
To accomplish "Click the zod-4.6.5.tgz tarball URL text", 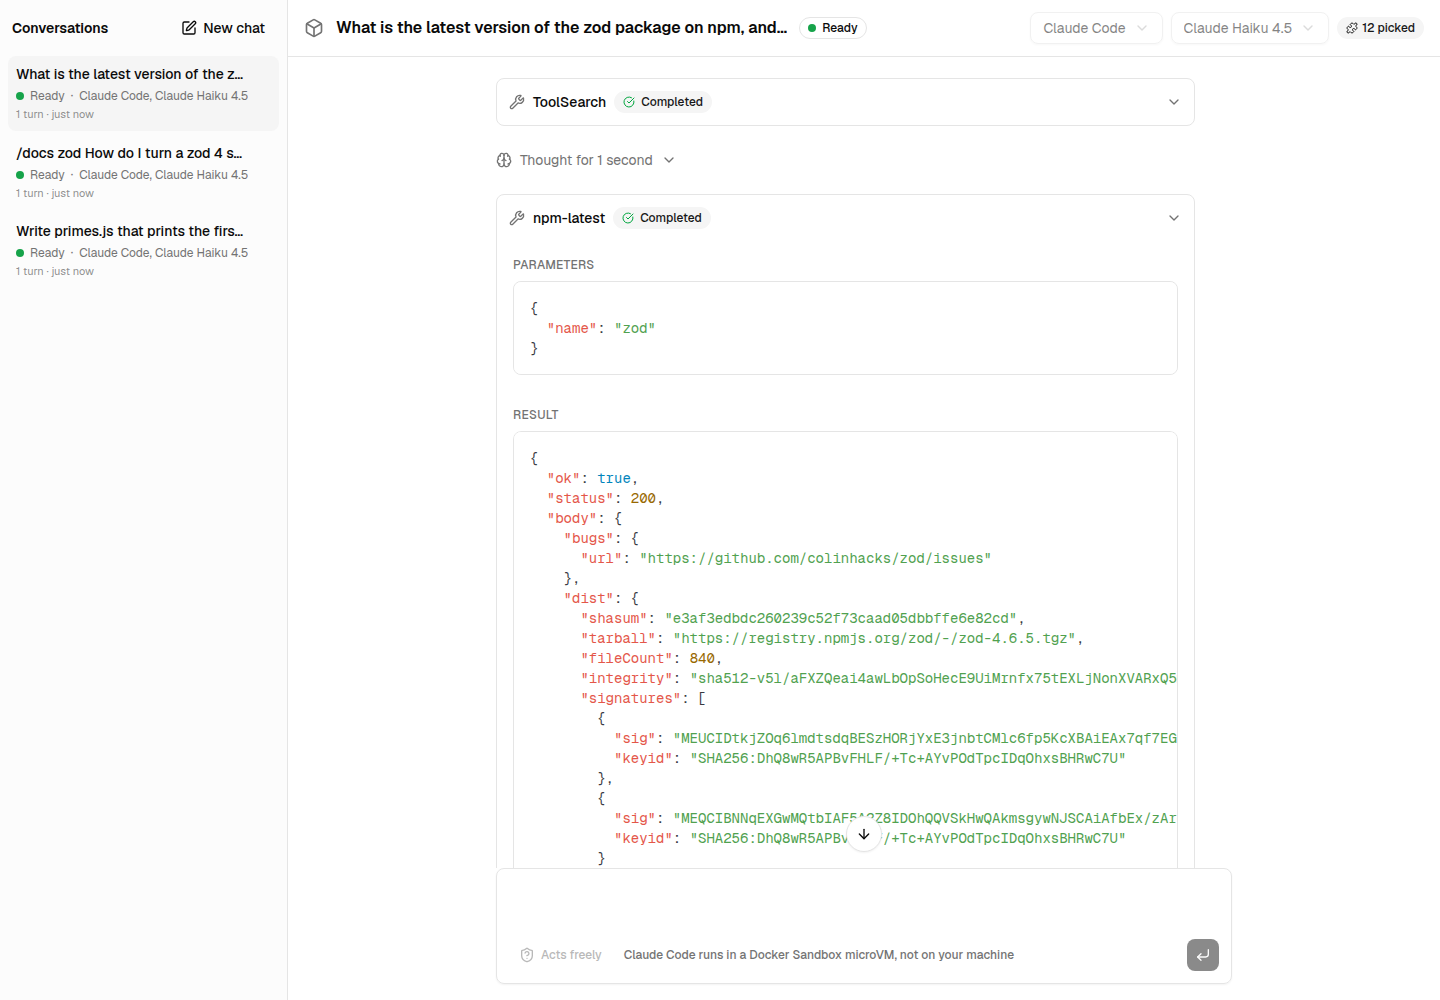I will 878,638.
